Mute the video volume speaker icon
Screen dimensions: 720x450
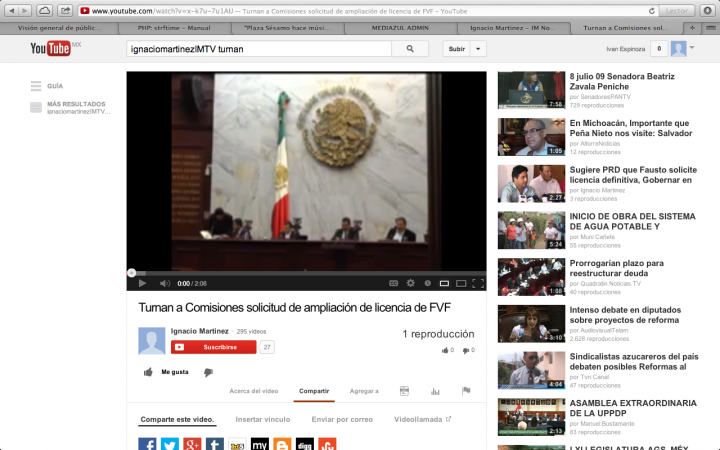(162, 284)
